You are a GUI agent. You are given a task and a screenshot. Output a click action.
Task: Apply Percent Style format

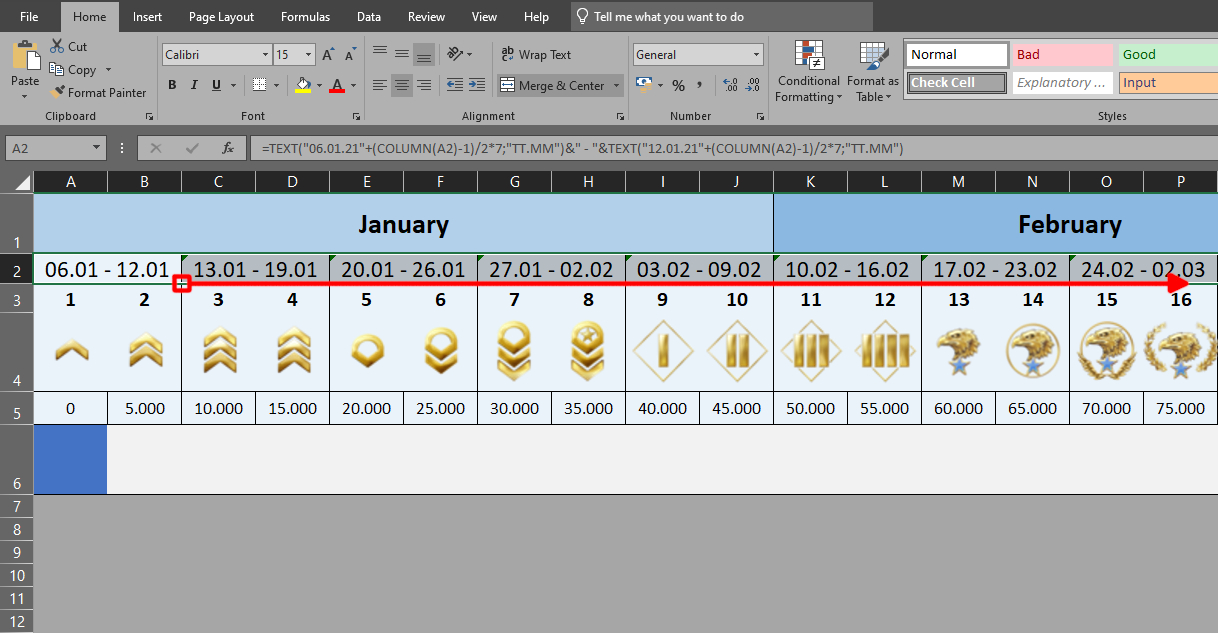pyautogui.click(x=678, y=85)
